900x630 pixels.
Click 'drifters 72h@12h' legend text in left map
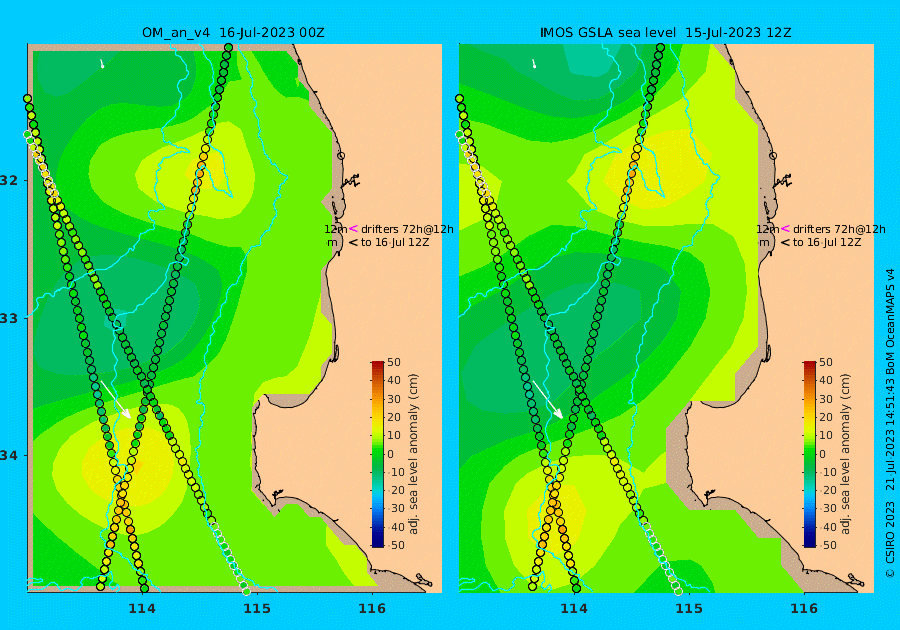[x=407, y=229]
